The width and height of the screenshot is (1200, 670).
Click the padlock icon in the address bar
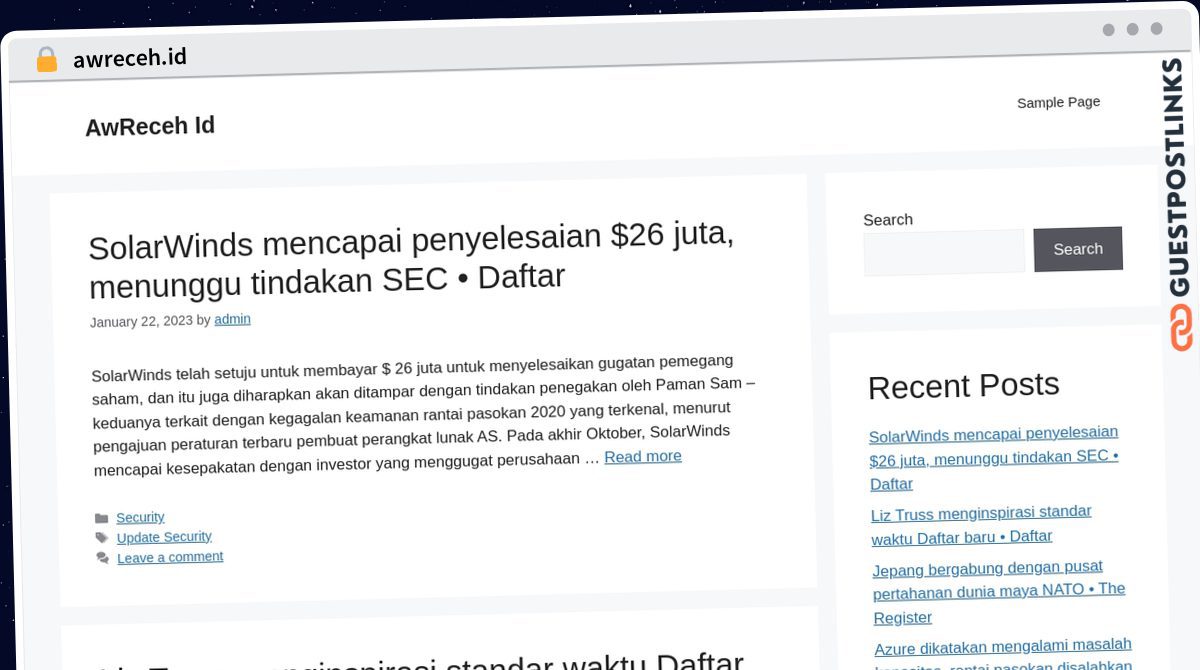[46, 58]
